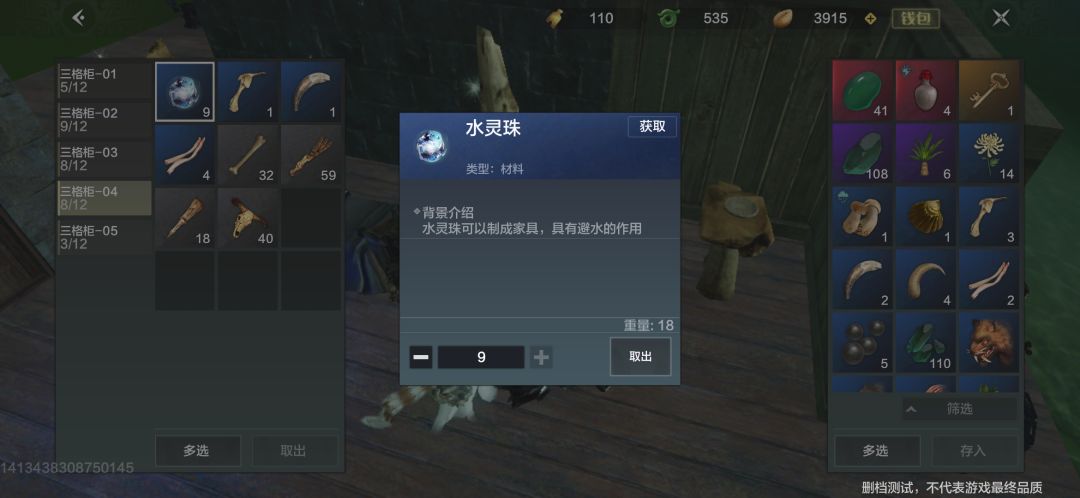Click the back arrow icon at top left
Viewport: 1080px width, 498px height.
point(79,18)
